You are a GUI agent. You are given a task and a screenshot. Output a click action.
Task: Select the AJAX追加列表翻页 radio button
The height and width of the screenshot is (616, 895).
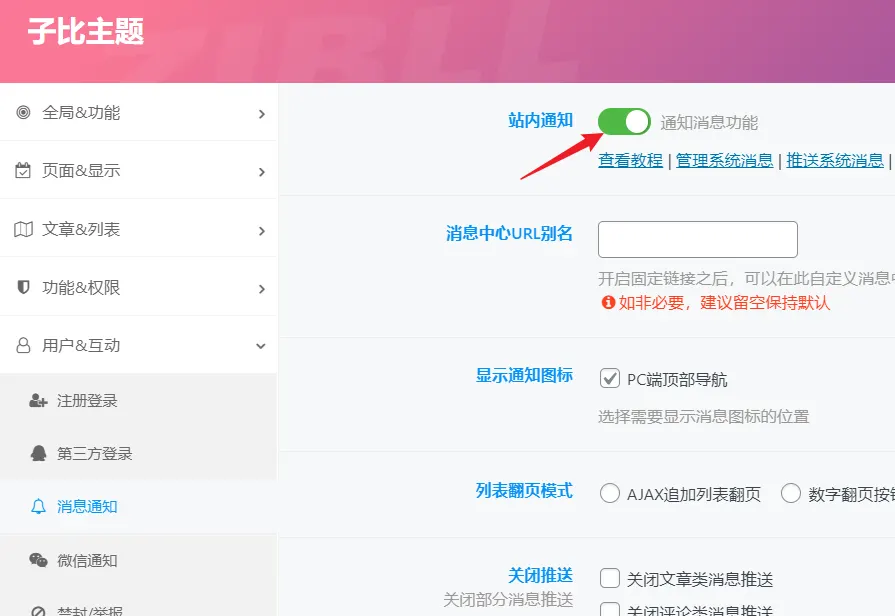[610, 493]
